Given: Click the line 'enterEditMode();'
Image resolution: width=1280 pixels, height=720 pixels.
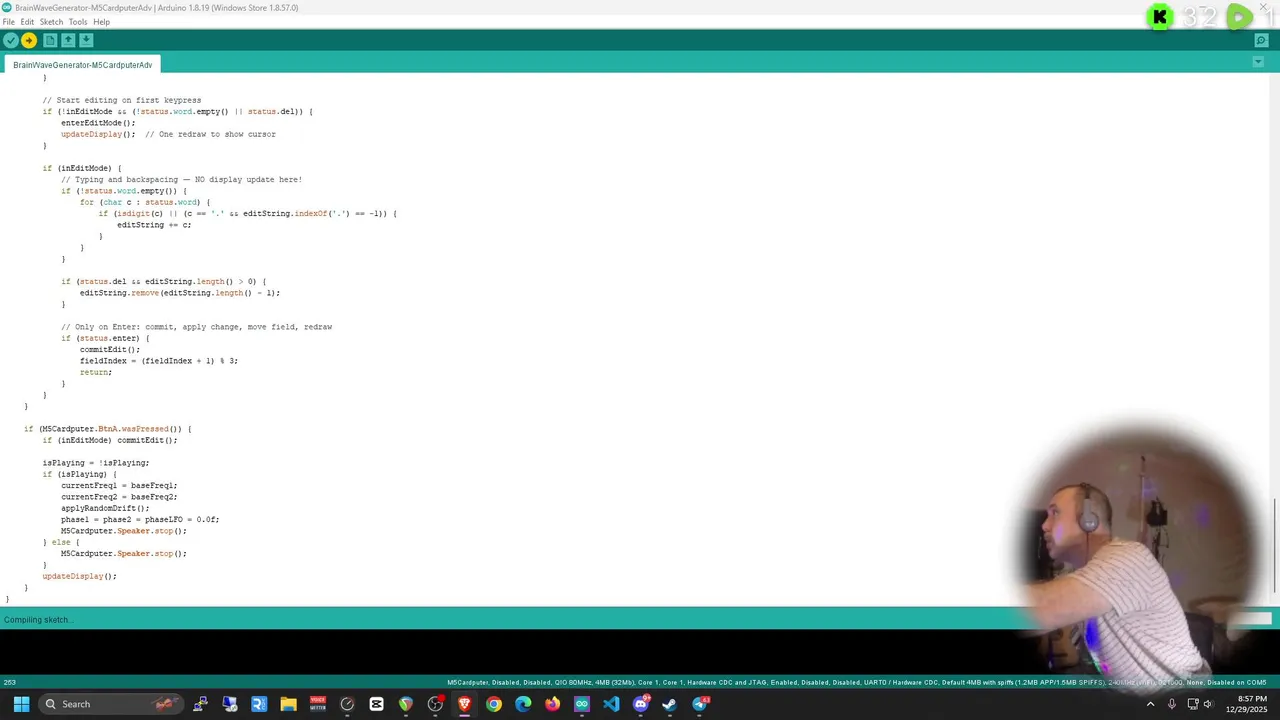Looking at the screenshot, I should pos(98,123).
